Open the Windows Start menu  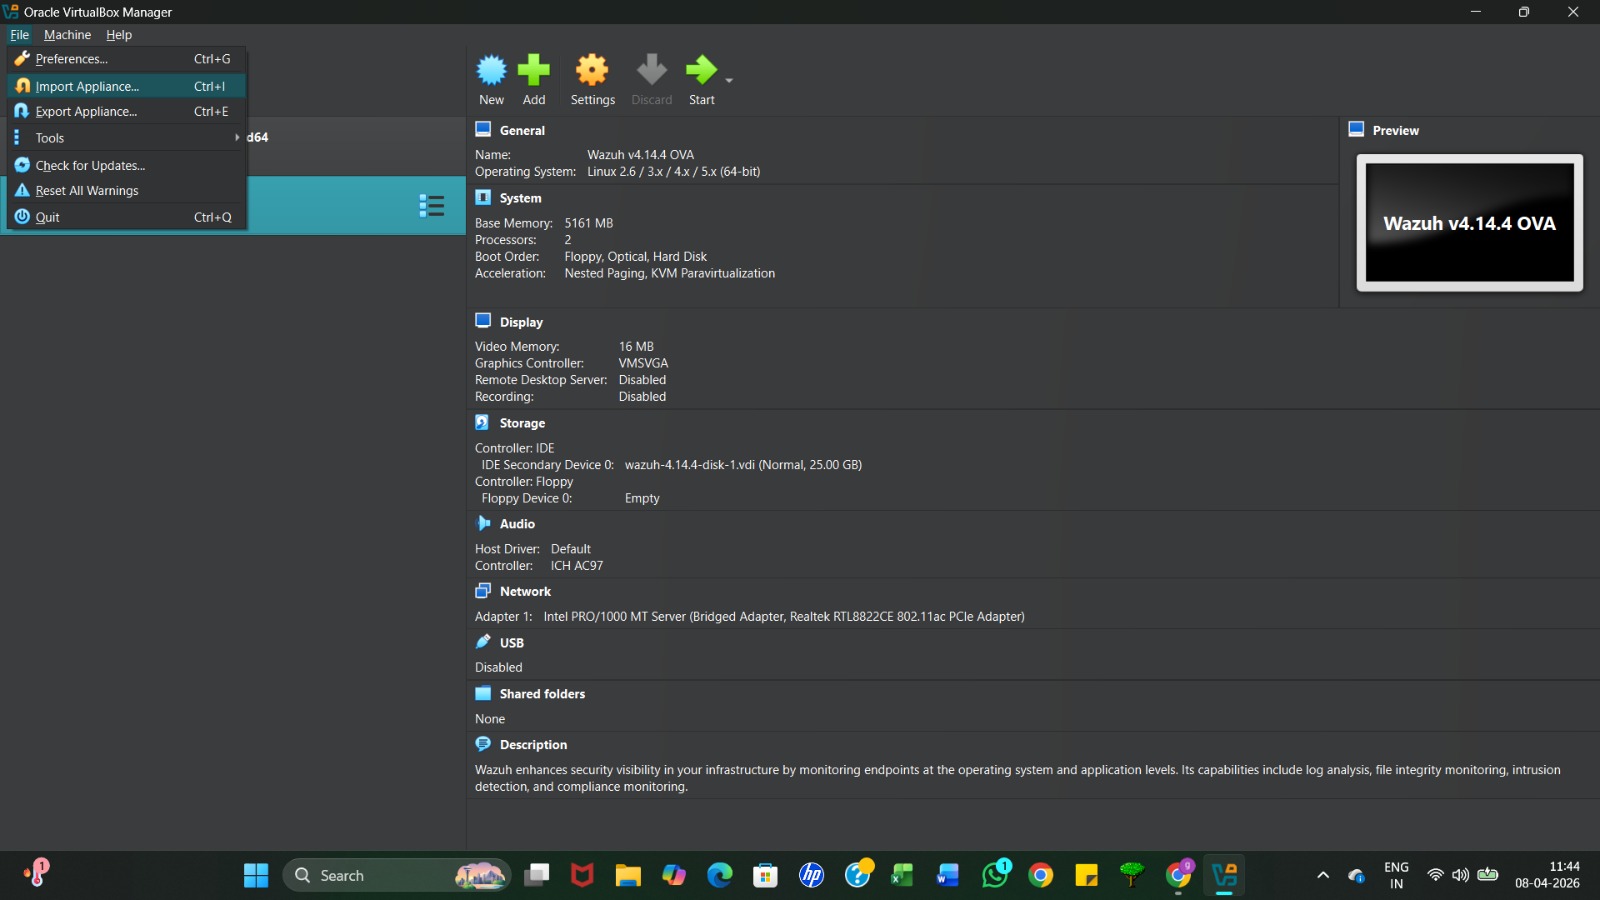coord(256,876)
